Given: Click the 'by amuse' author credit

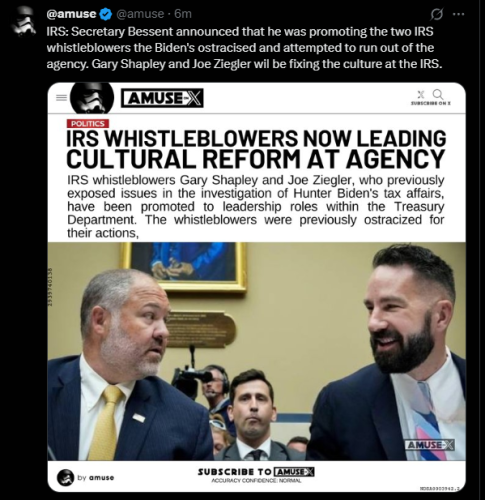Looking at the screenshot, I should pyautogui.click(x=96, y=478).
